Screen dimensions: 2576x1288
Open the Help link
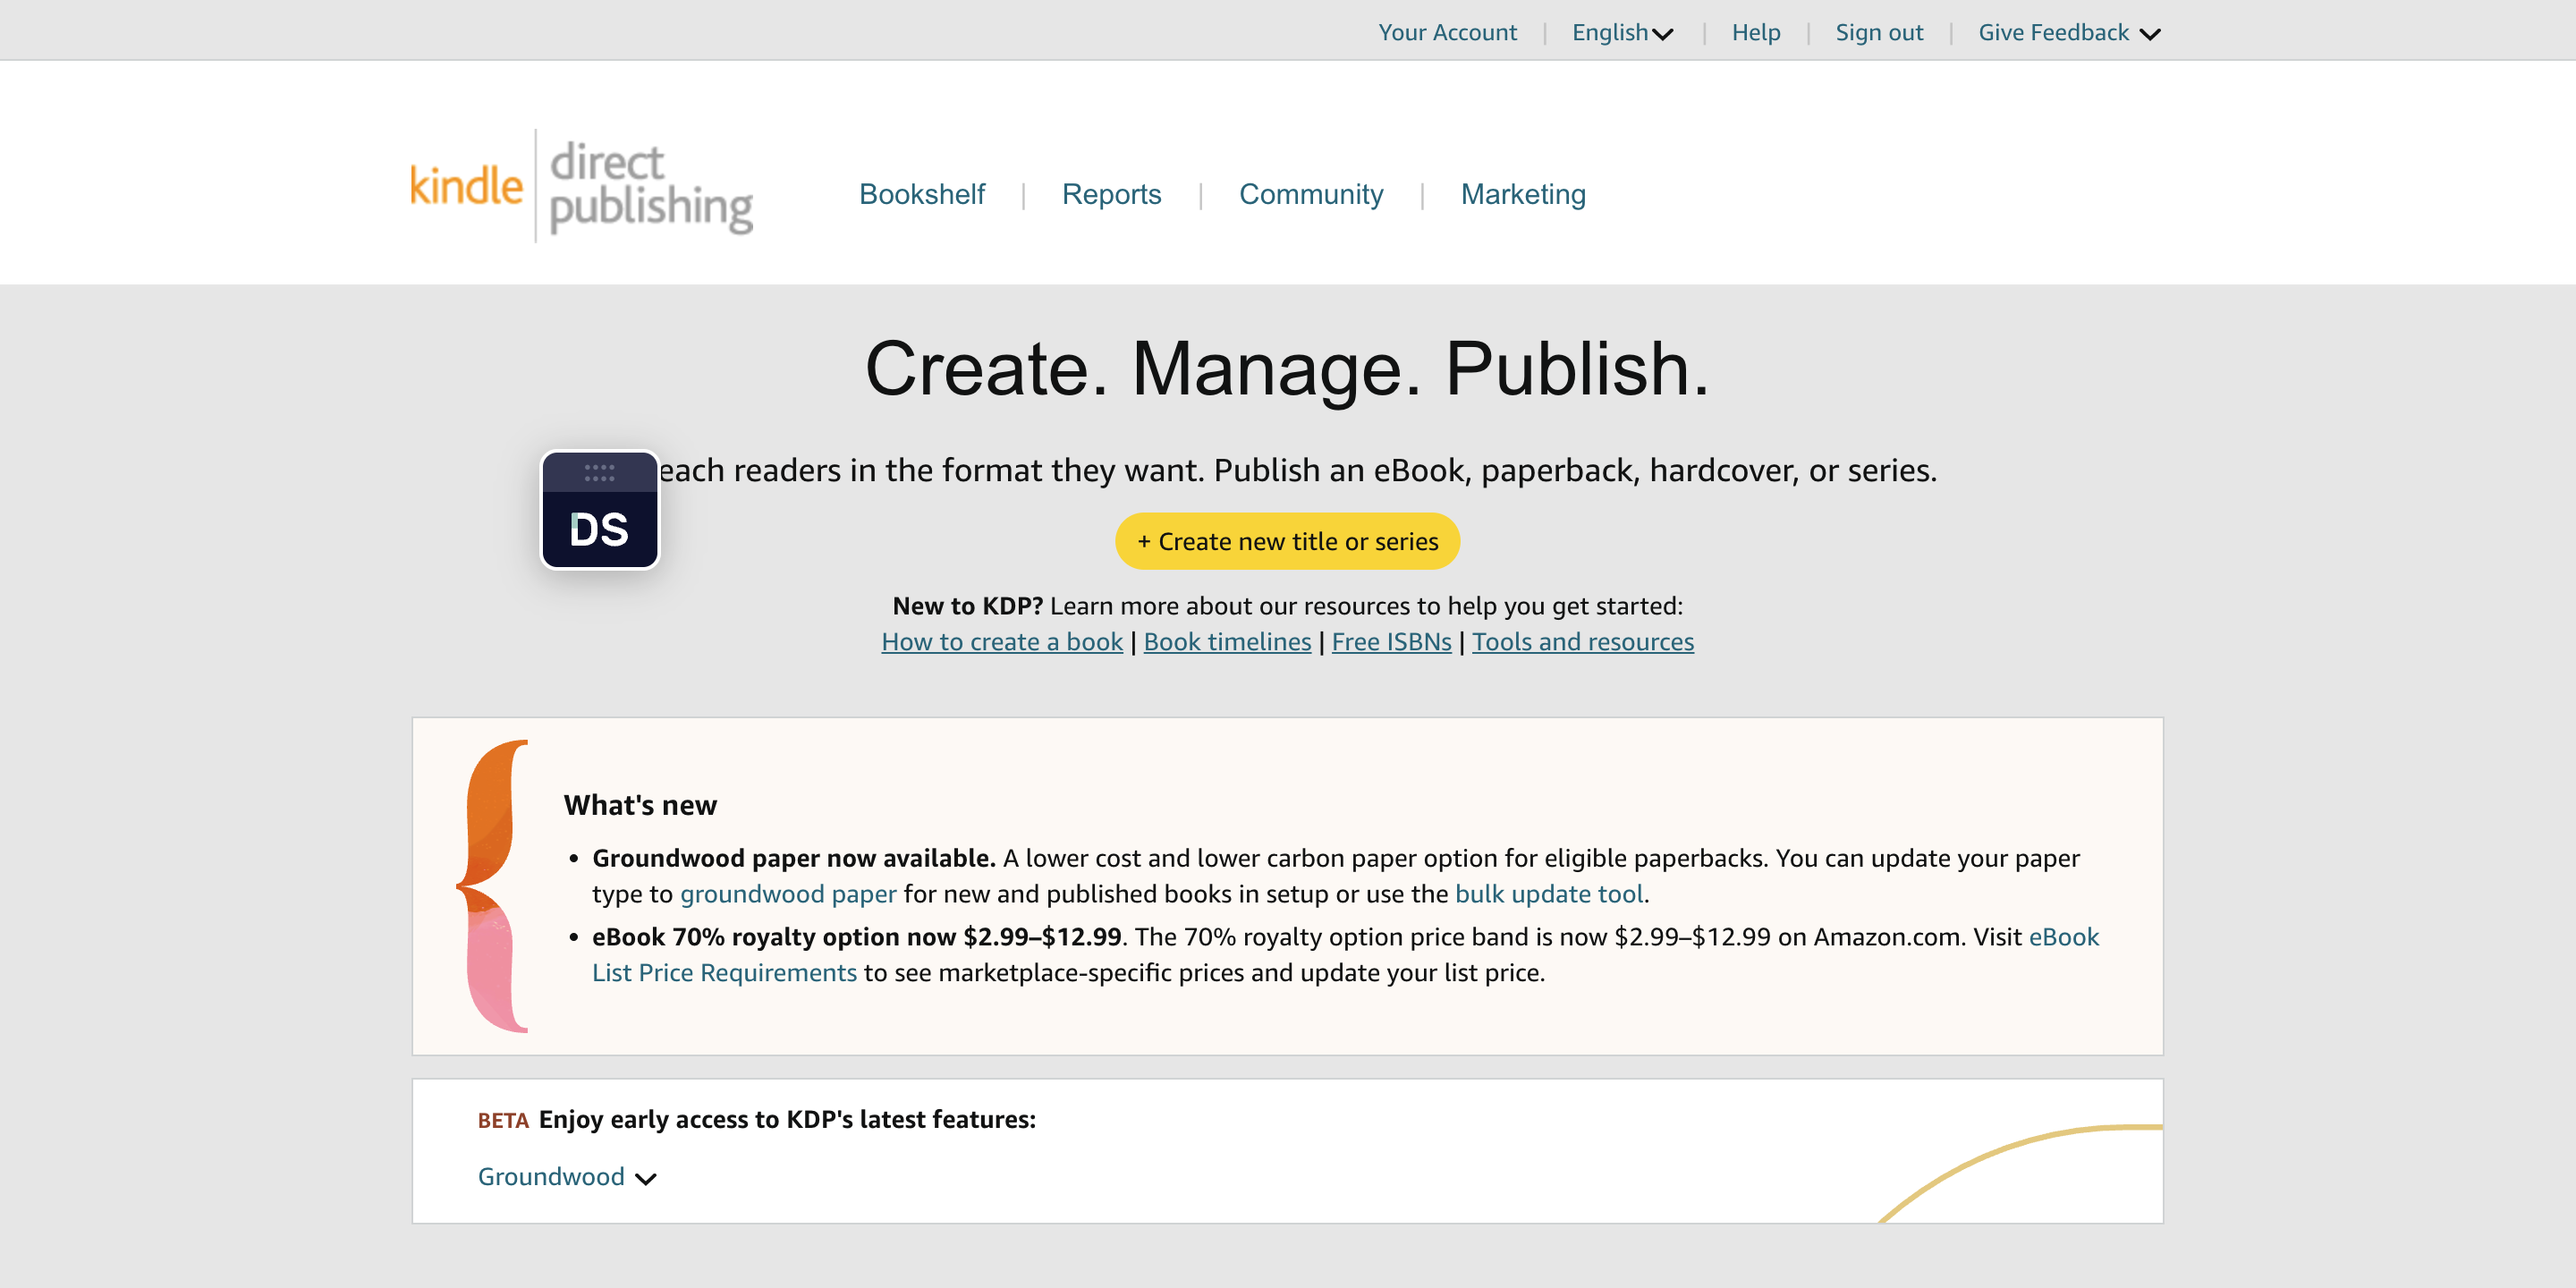(x=1756, y=32)
